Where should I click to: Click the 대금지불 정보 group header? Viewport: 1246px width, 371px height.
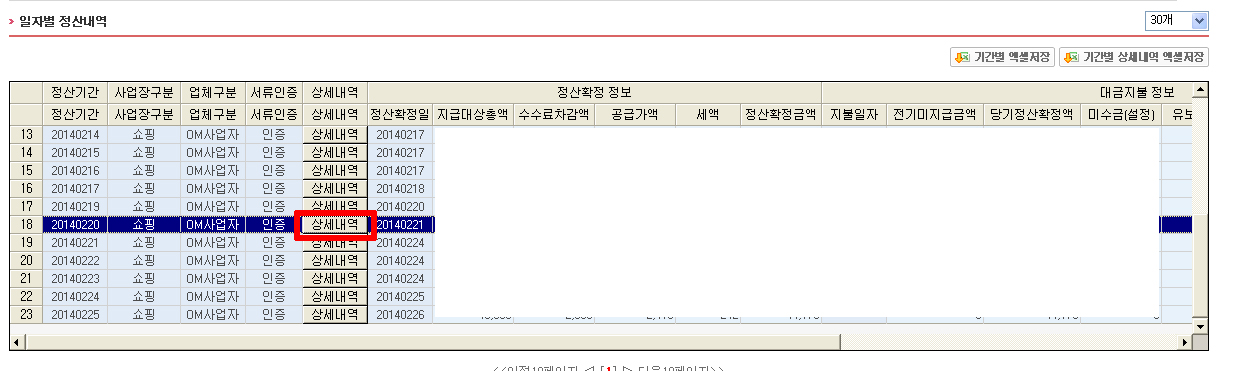pyautogui.click(x=1007, y=92)
